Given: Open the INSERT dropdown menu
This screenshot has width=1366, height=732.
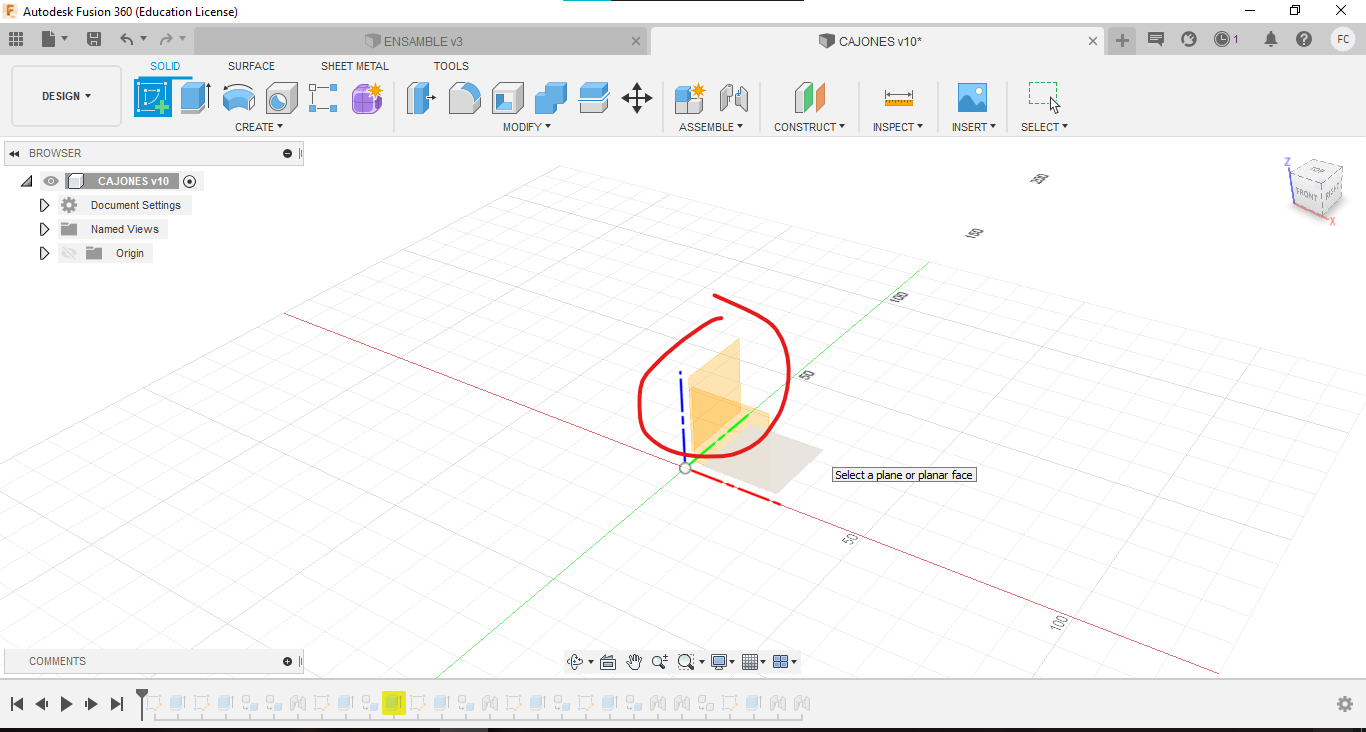Looking at the screenshot, I should (974, 127).
